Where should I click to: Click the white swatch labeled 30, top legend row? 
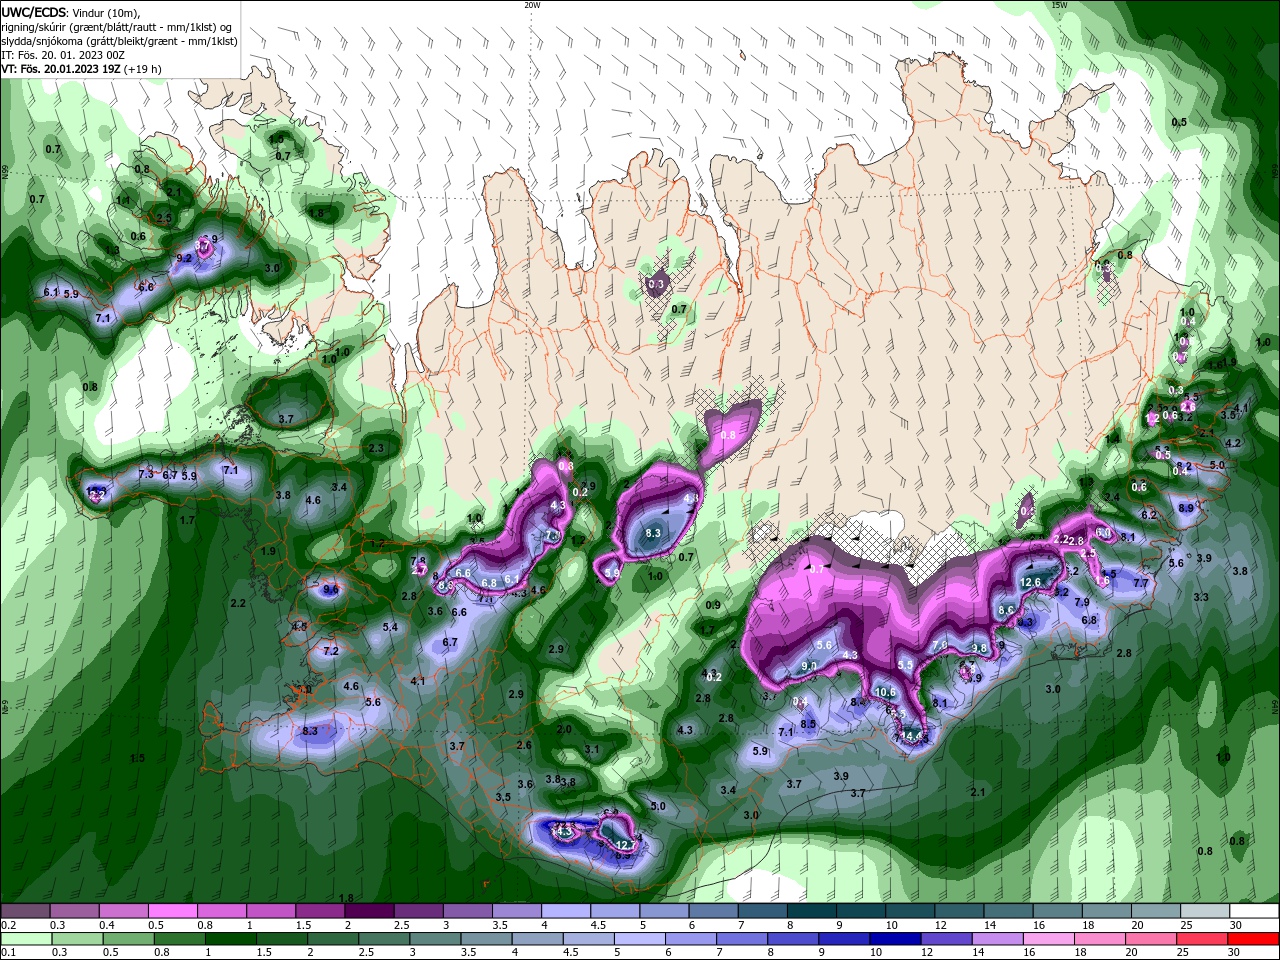tap(1255, 911)
